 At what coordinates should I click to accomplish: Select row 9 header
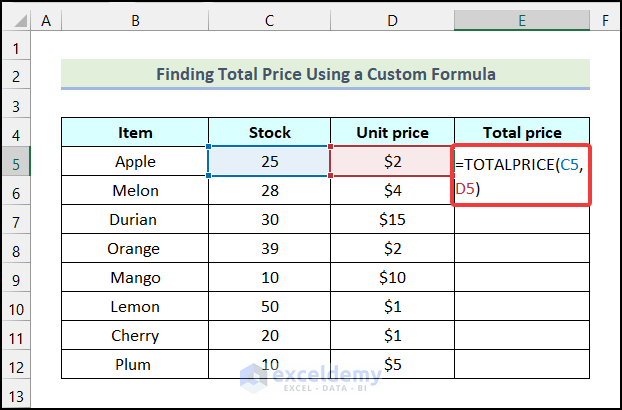coord(17,277)
